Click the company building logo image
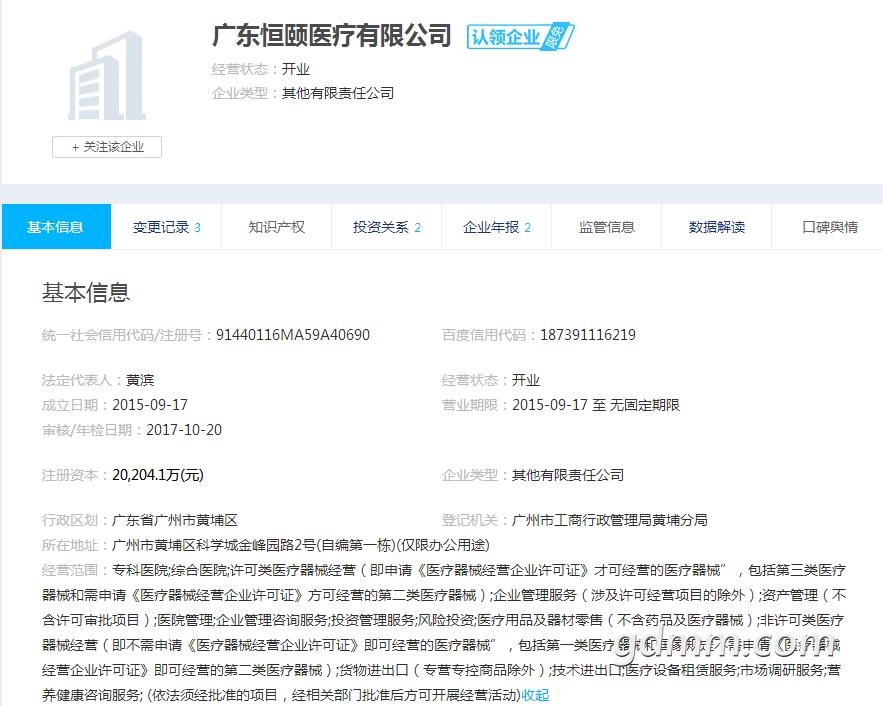This screenshot has height=706, width=883. 107,76
